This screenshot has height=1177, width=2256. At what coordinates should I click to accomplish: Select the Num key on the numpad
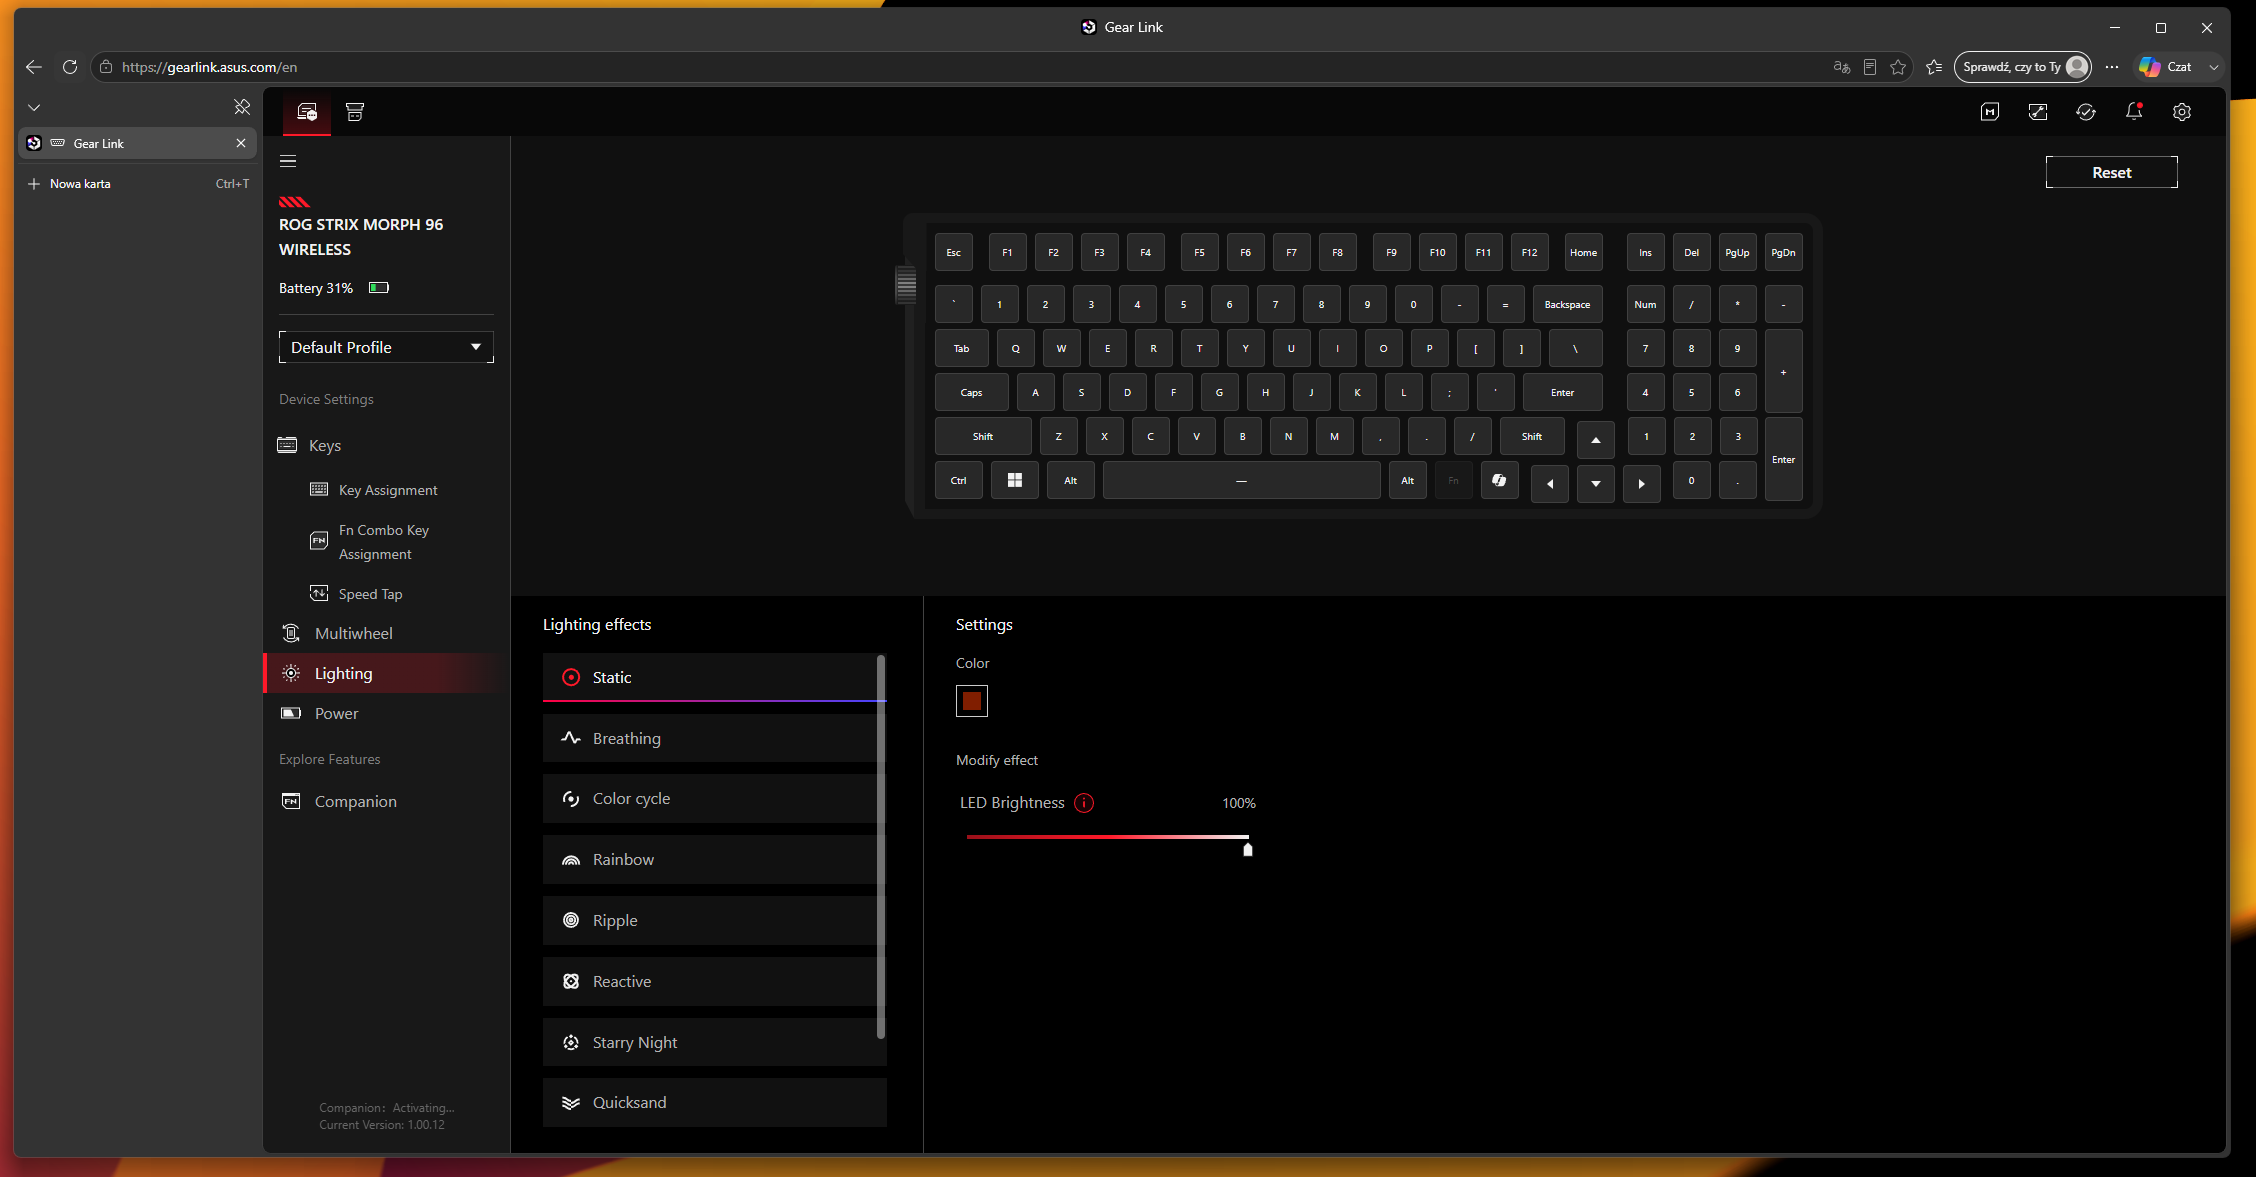[1645, 305]
